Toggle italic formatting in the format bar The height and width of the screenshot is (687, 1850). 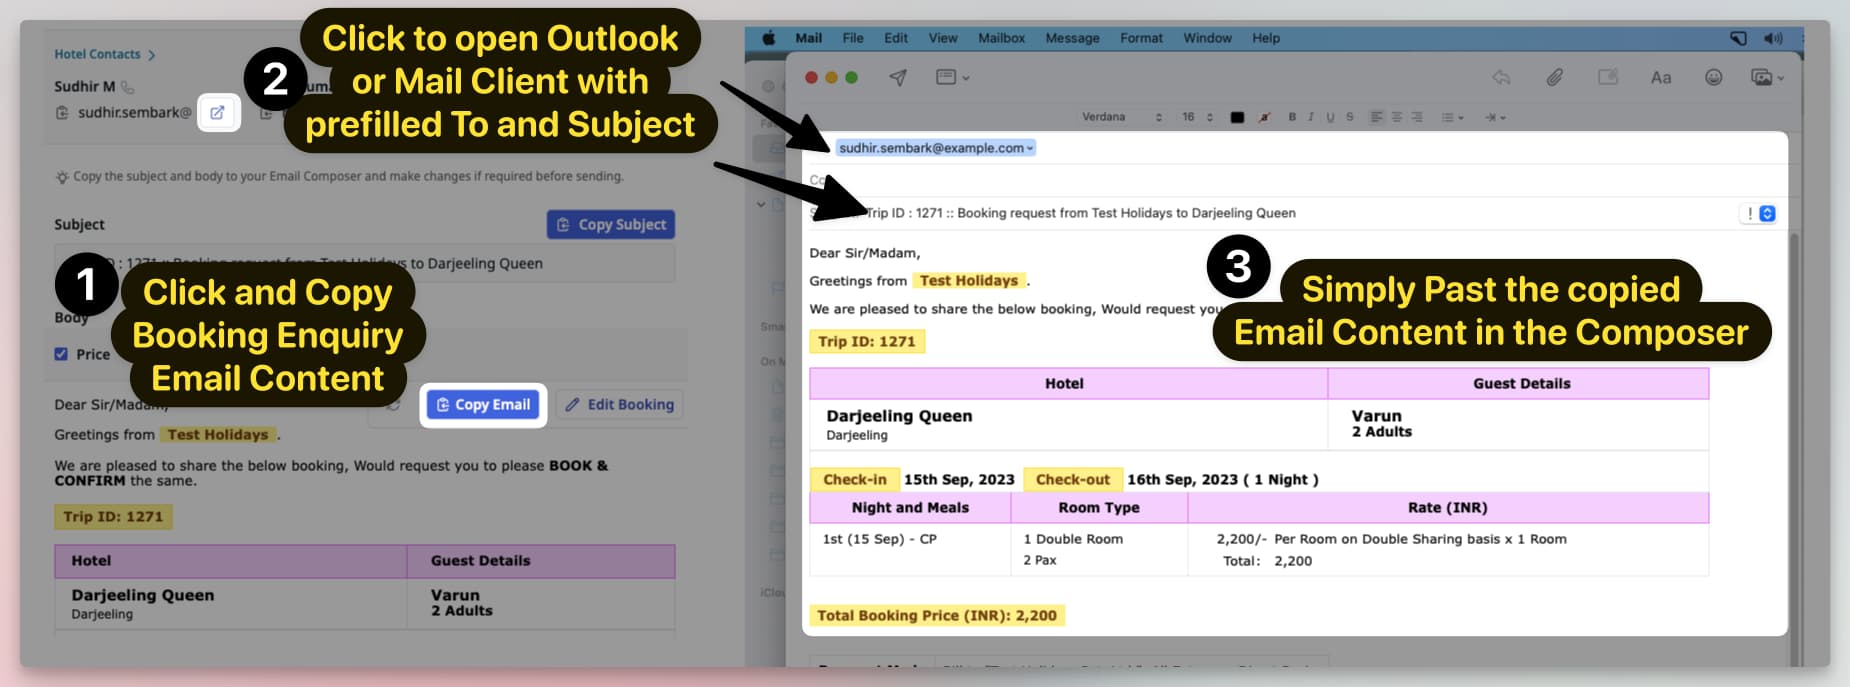click(x=1310, y=117)
